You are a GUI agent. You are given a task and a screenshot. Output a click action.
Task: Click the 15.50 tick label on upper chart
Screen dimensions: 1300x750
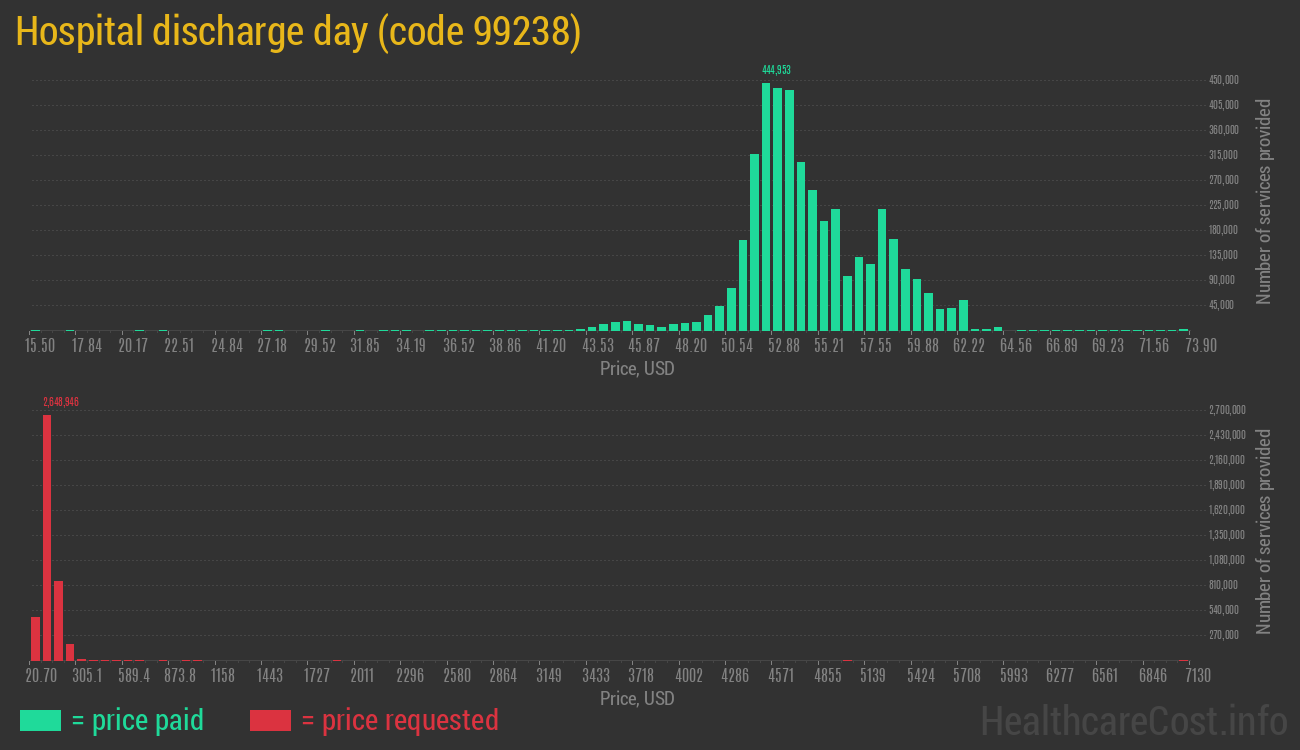(40, 346)
